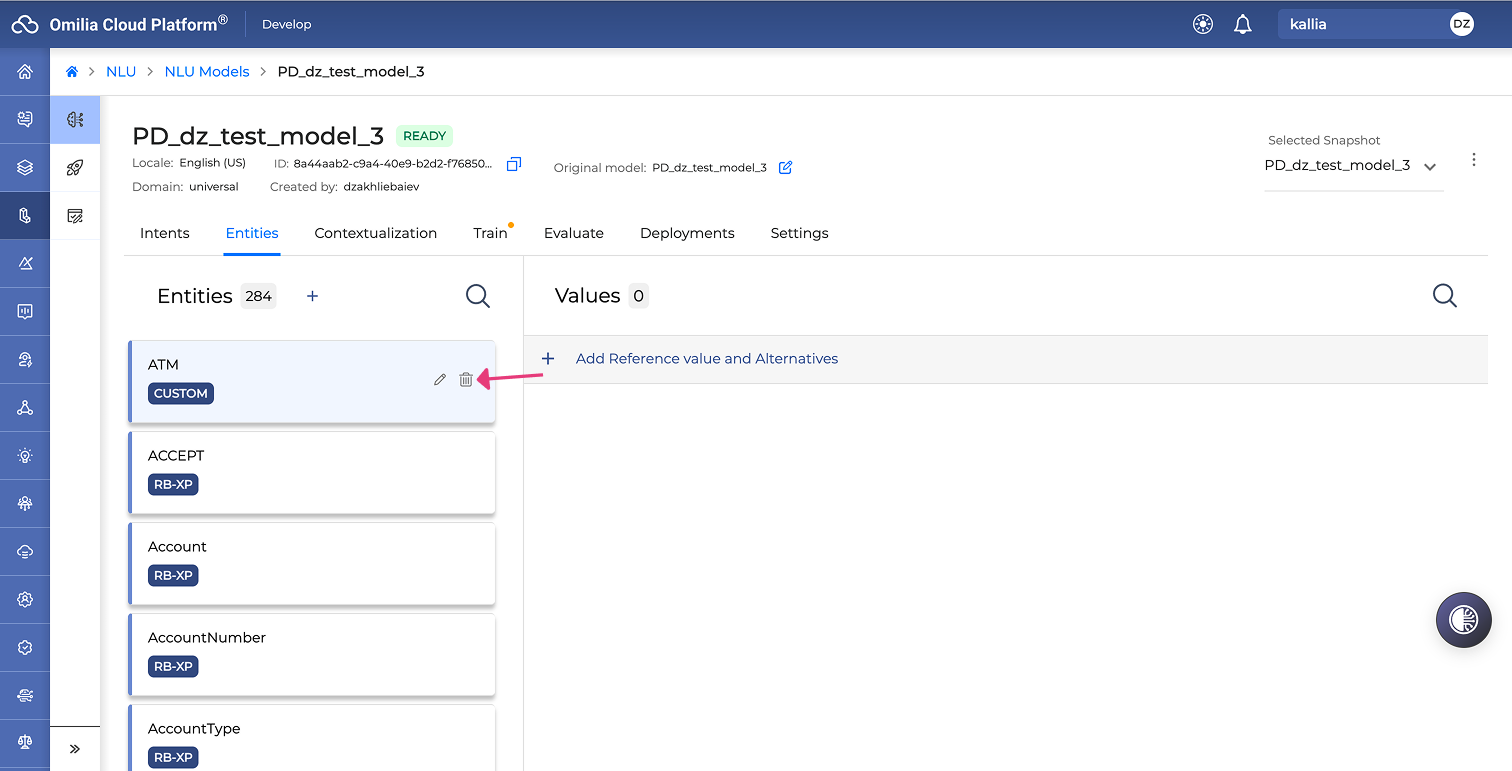Viewport: 1512px width, 771px height.
Task: Open the floating assistant chat button
Action: click(x=1463, y=620)
